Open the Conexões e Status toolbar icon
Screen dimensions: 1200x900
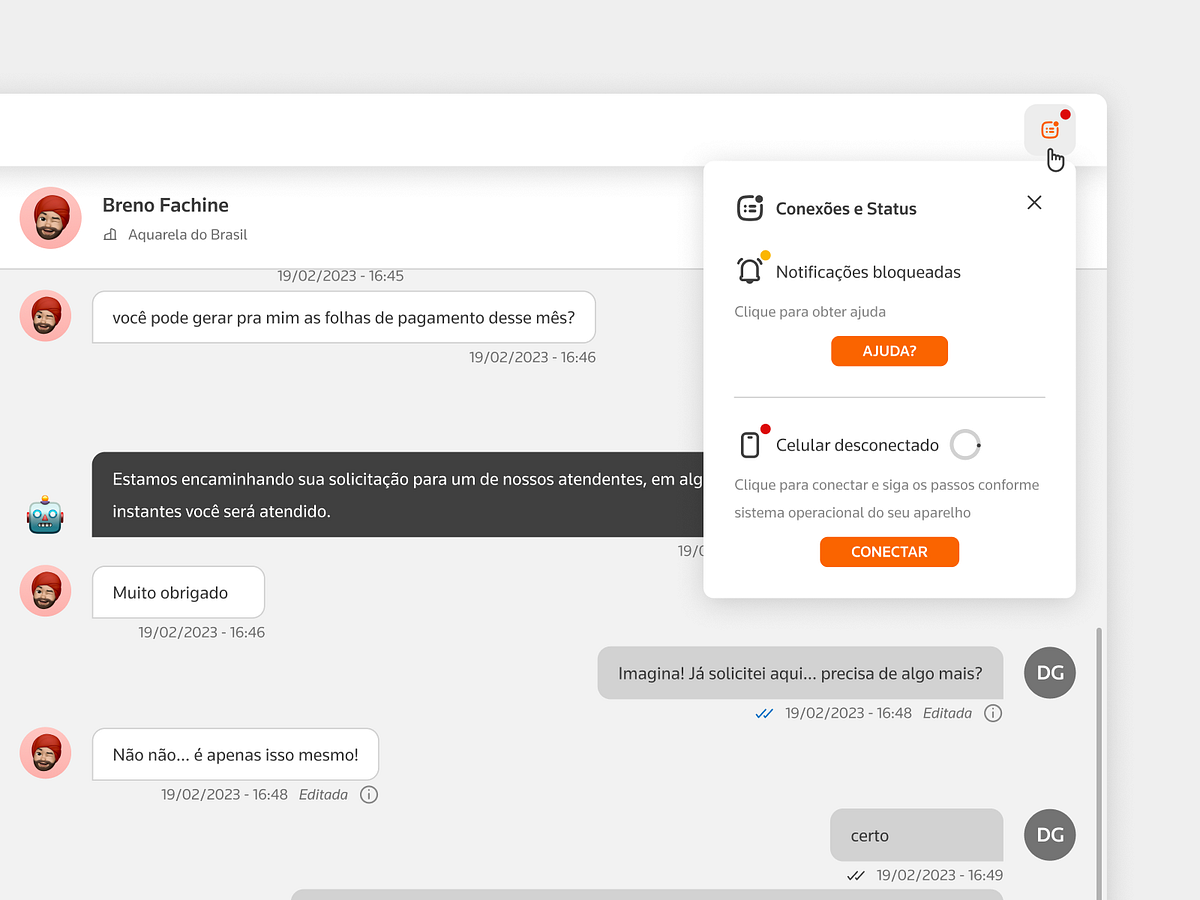pyautogui.click(x=1050, y=129)
